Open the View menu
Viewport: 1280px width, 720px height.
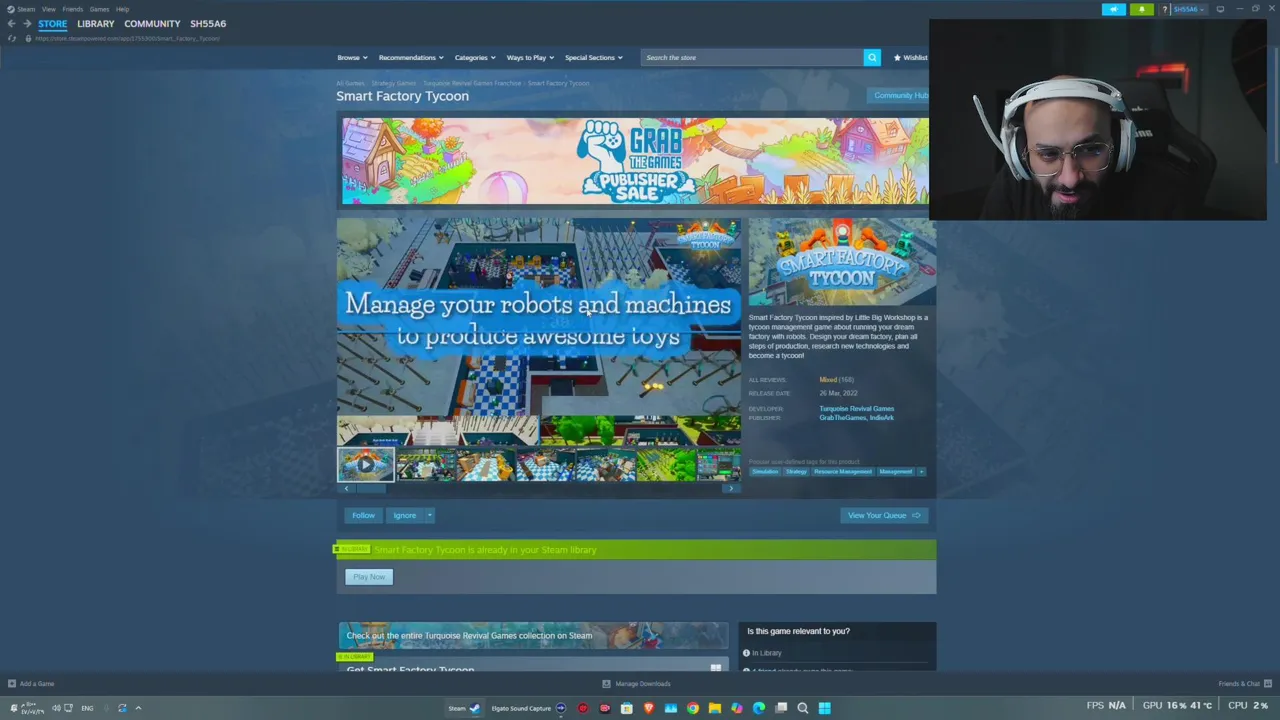48,9
